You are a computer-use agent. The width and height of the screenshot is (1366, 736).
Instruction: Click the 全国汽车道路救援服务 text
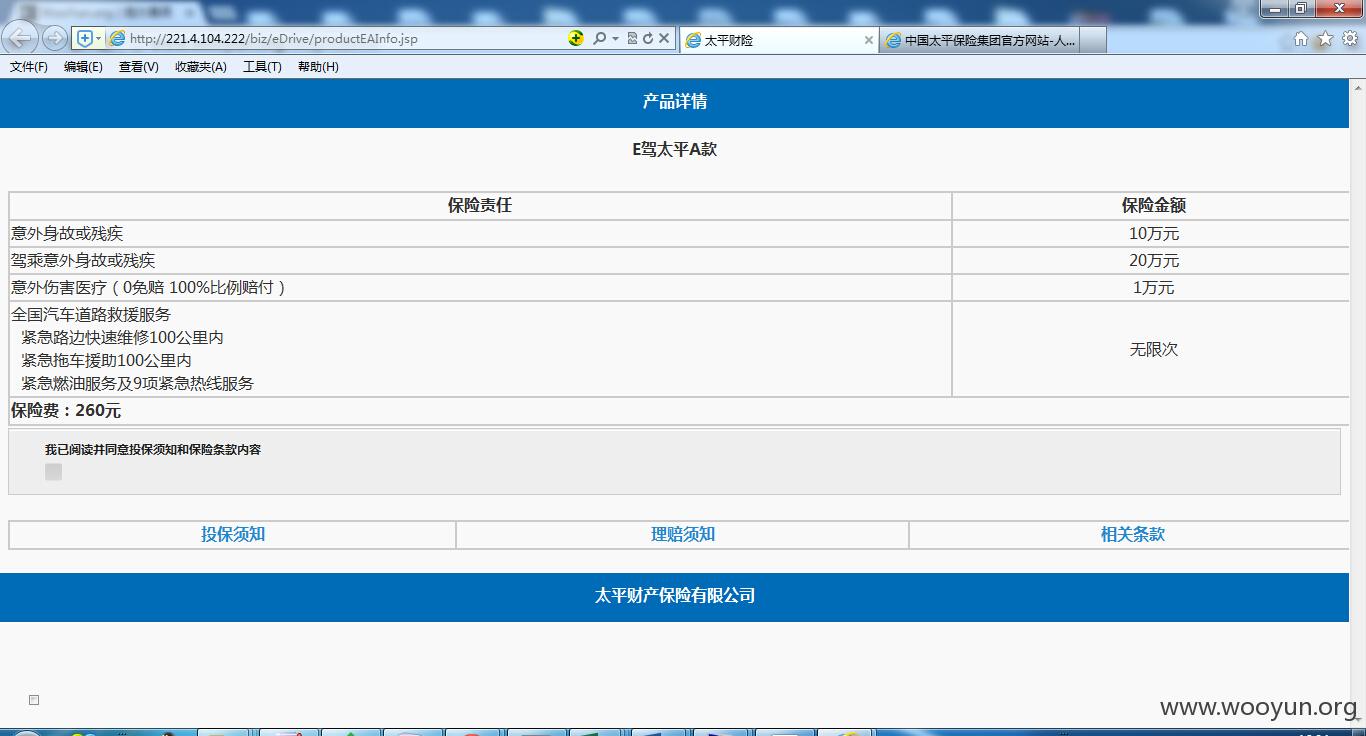(91, 315)
